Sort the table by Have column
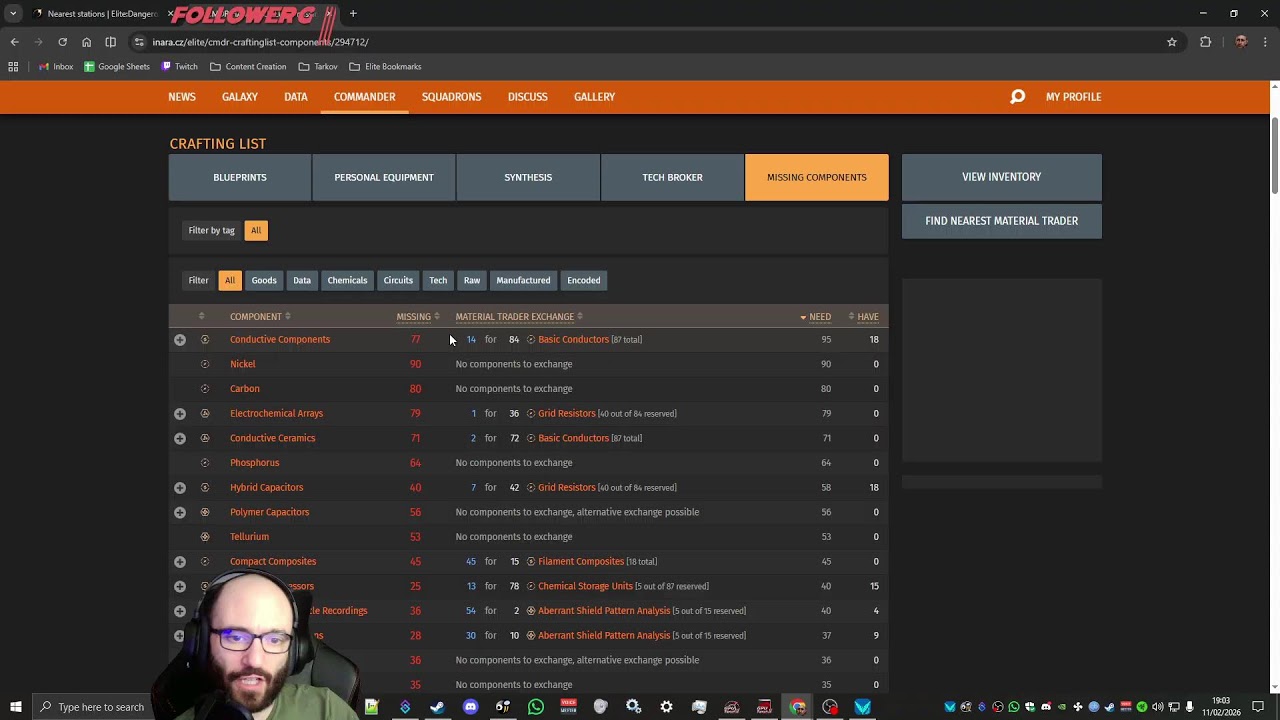 pos(864,317)
